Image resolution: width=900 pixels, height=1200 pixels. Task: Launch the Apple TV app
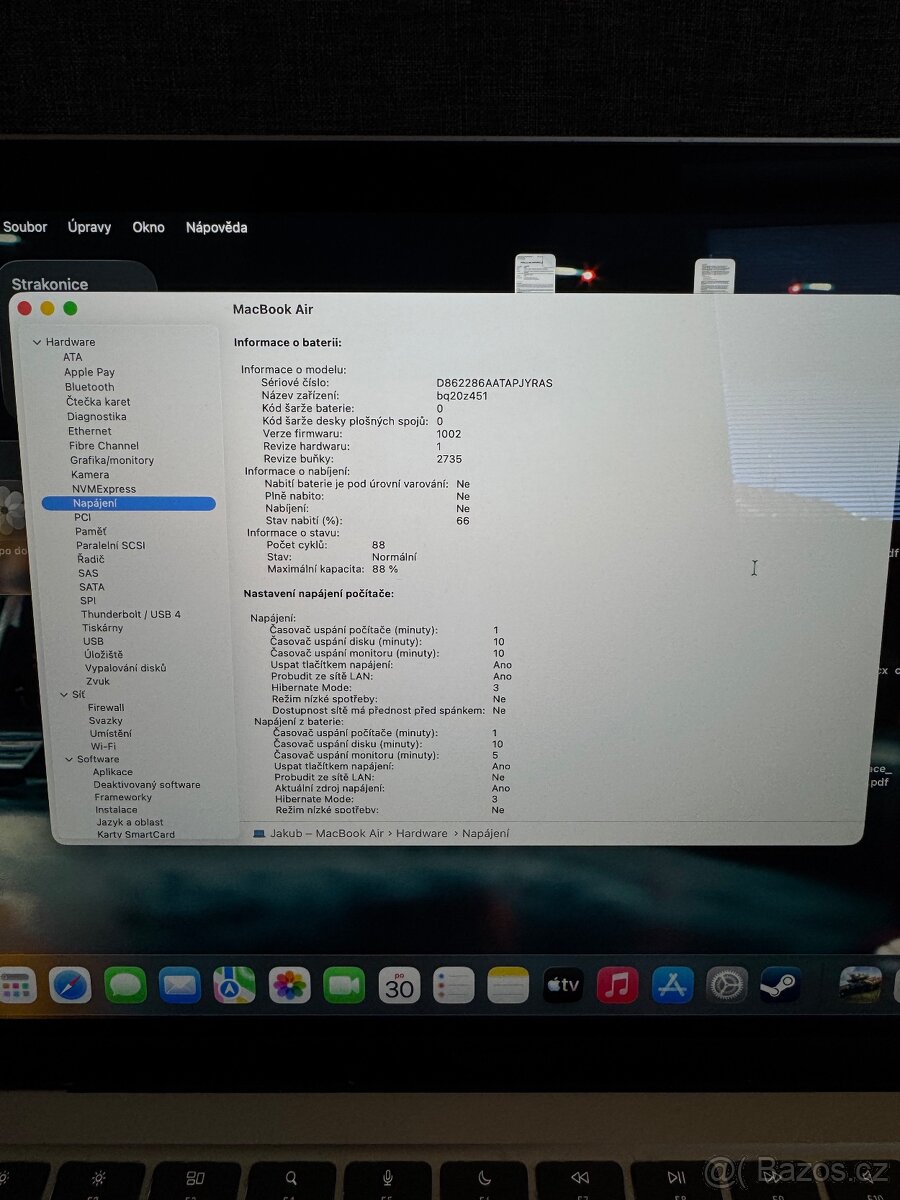click(x=563, y=985)
